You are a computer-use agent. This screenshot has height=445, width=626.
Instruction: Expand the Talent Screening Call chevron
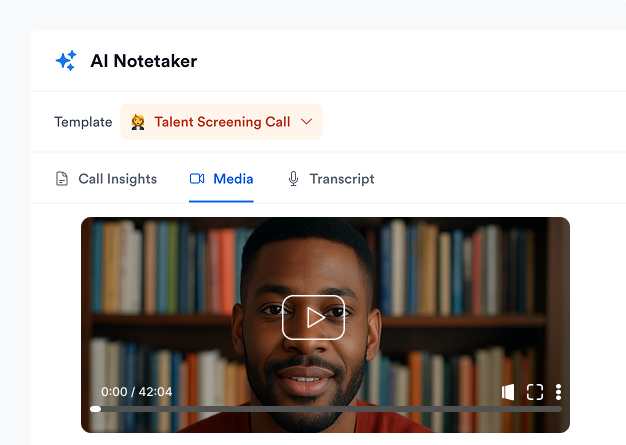(306, 121)
